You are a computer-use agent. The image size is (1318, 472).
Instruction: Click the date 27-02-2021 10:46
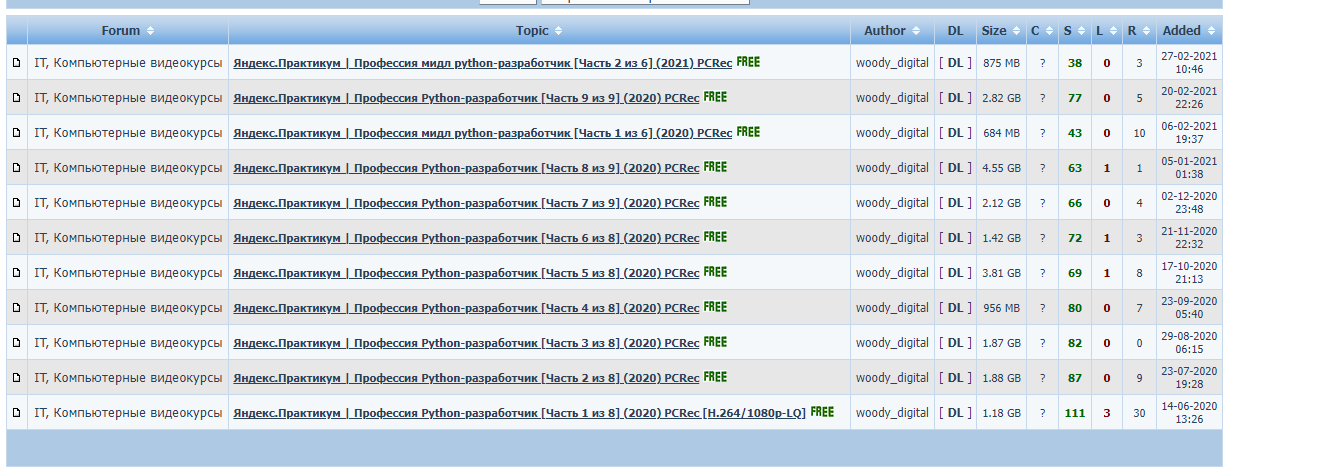point(1189,63)
